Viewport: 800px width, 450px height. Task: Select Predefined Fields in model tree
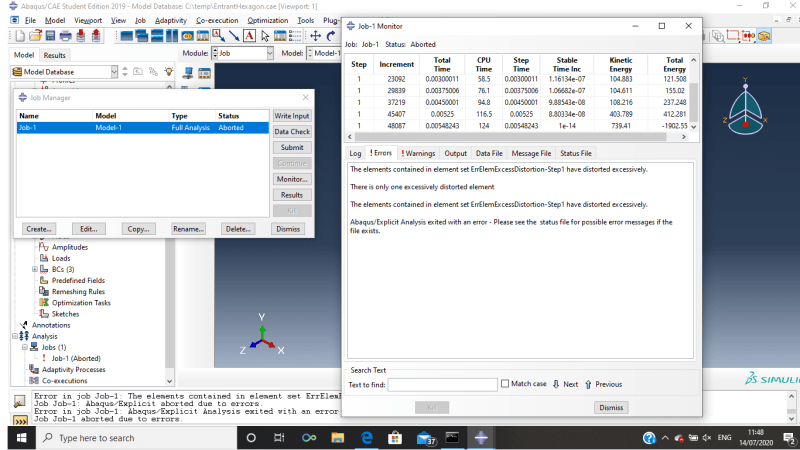point(78,281)
